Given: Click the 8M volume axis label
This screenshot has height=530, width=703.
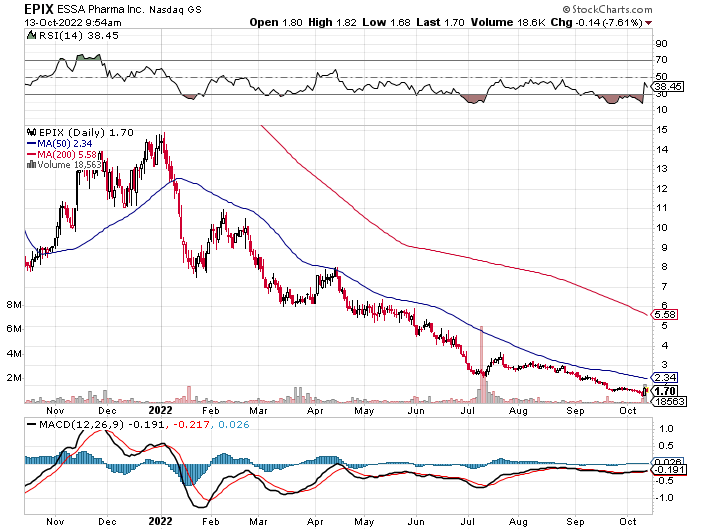Looking at the screenshot, I should pyautogui.click(x=14, y=305).
